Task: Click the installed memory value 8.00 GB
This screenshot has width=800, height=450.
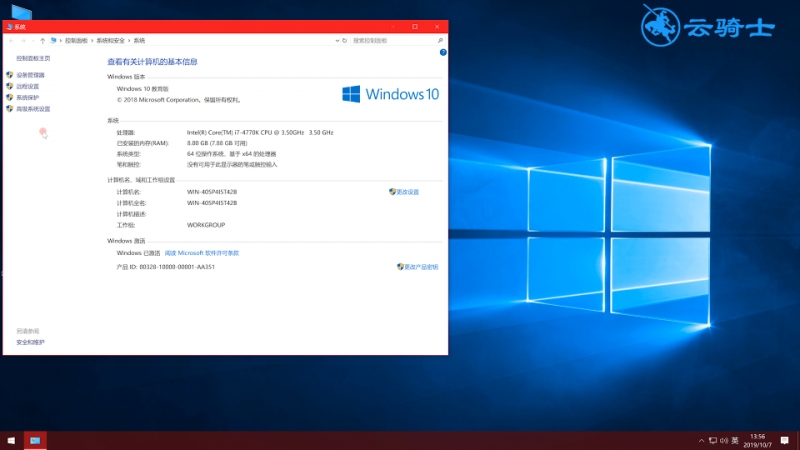Action: [x=217, y=143]
